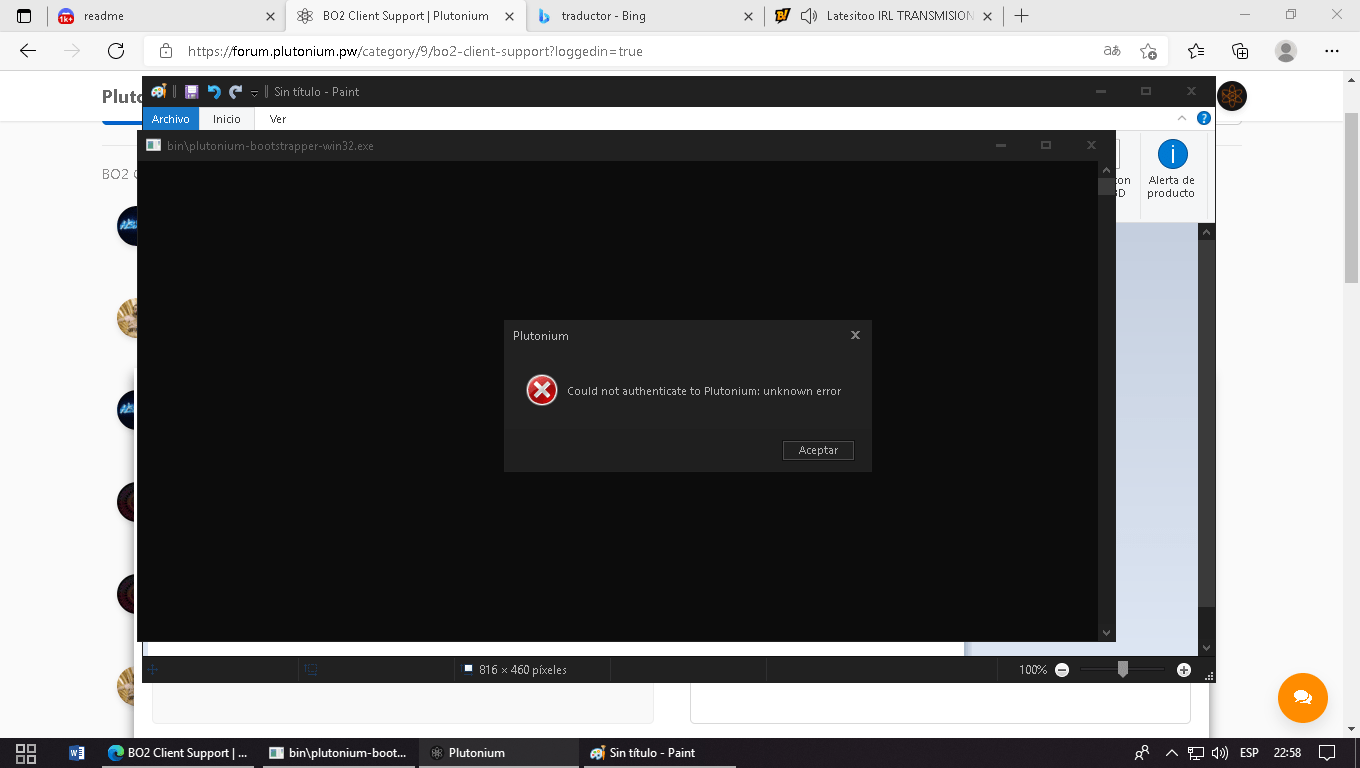Viewport: 1360px width, 768px height.
Task: Open Word from the taskbar
Action: click(x=77, y=753)
